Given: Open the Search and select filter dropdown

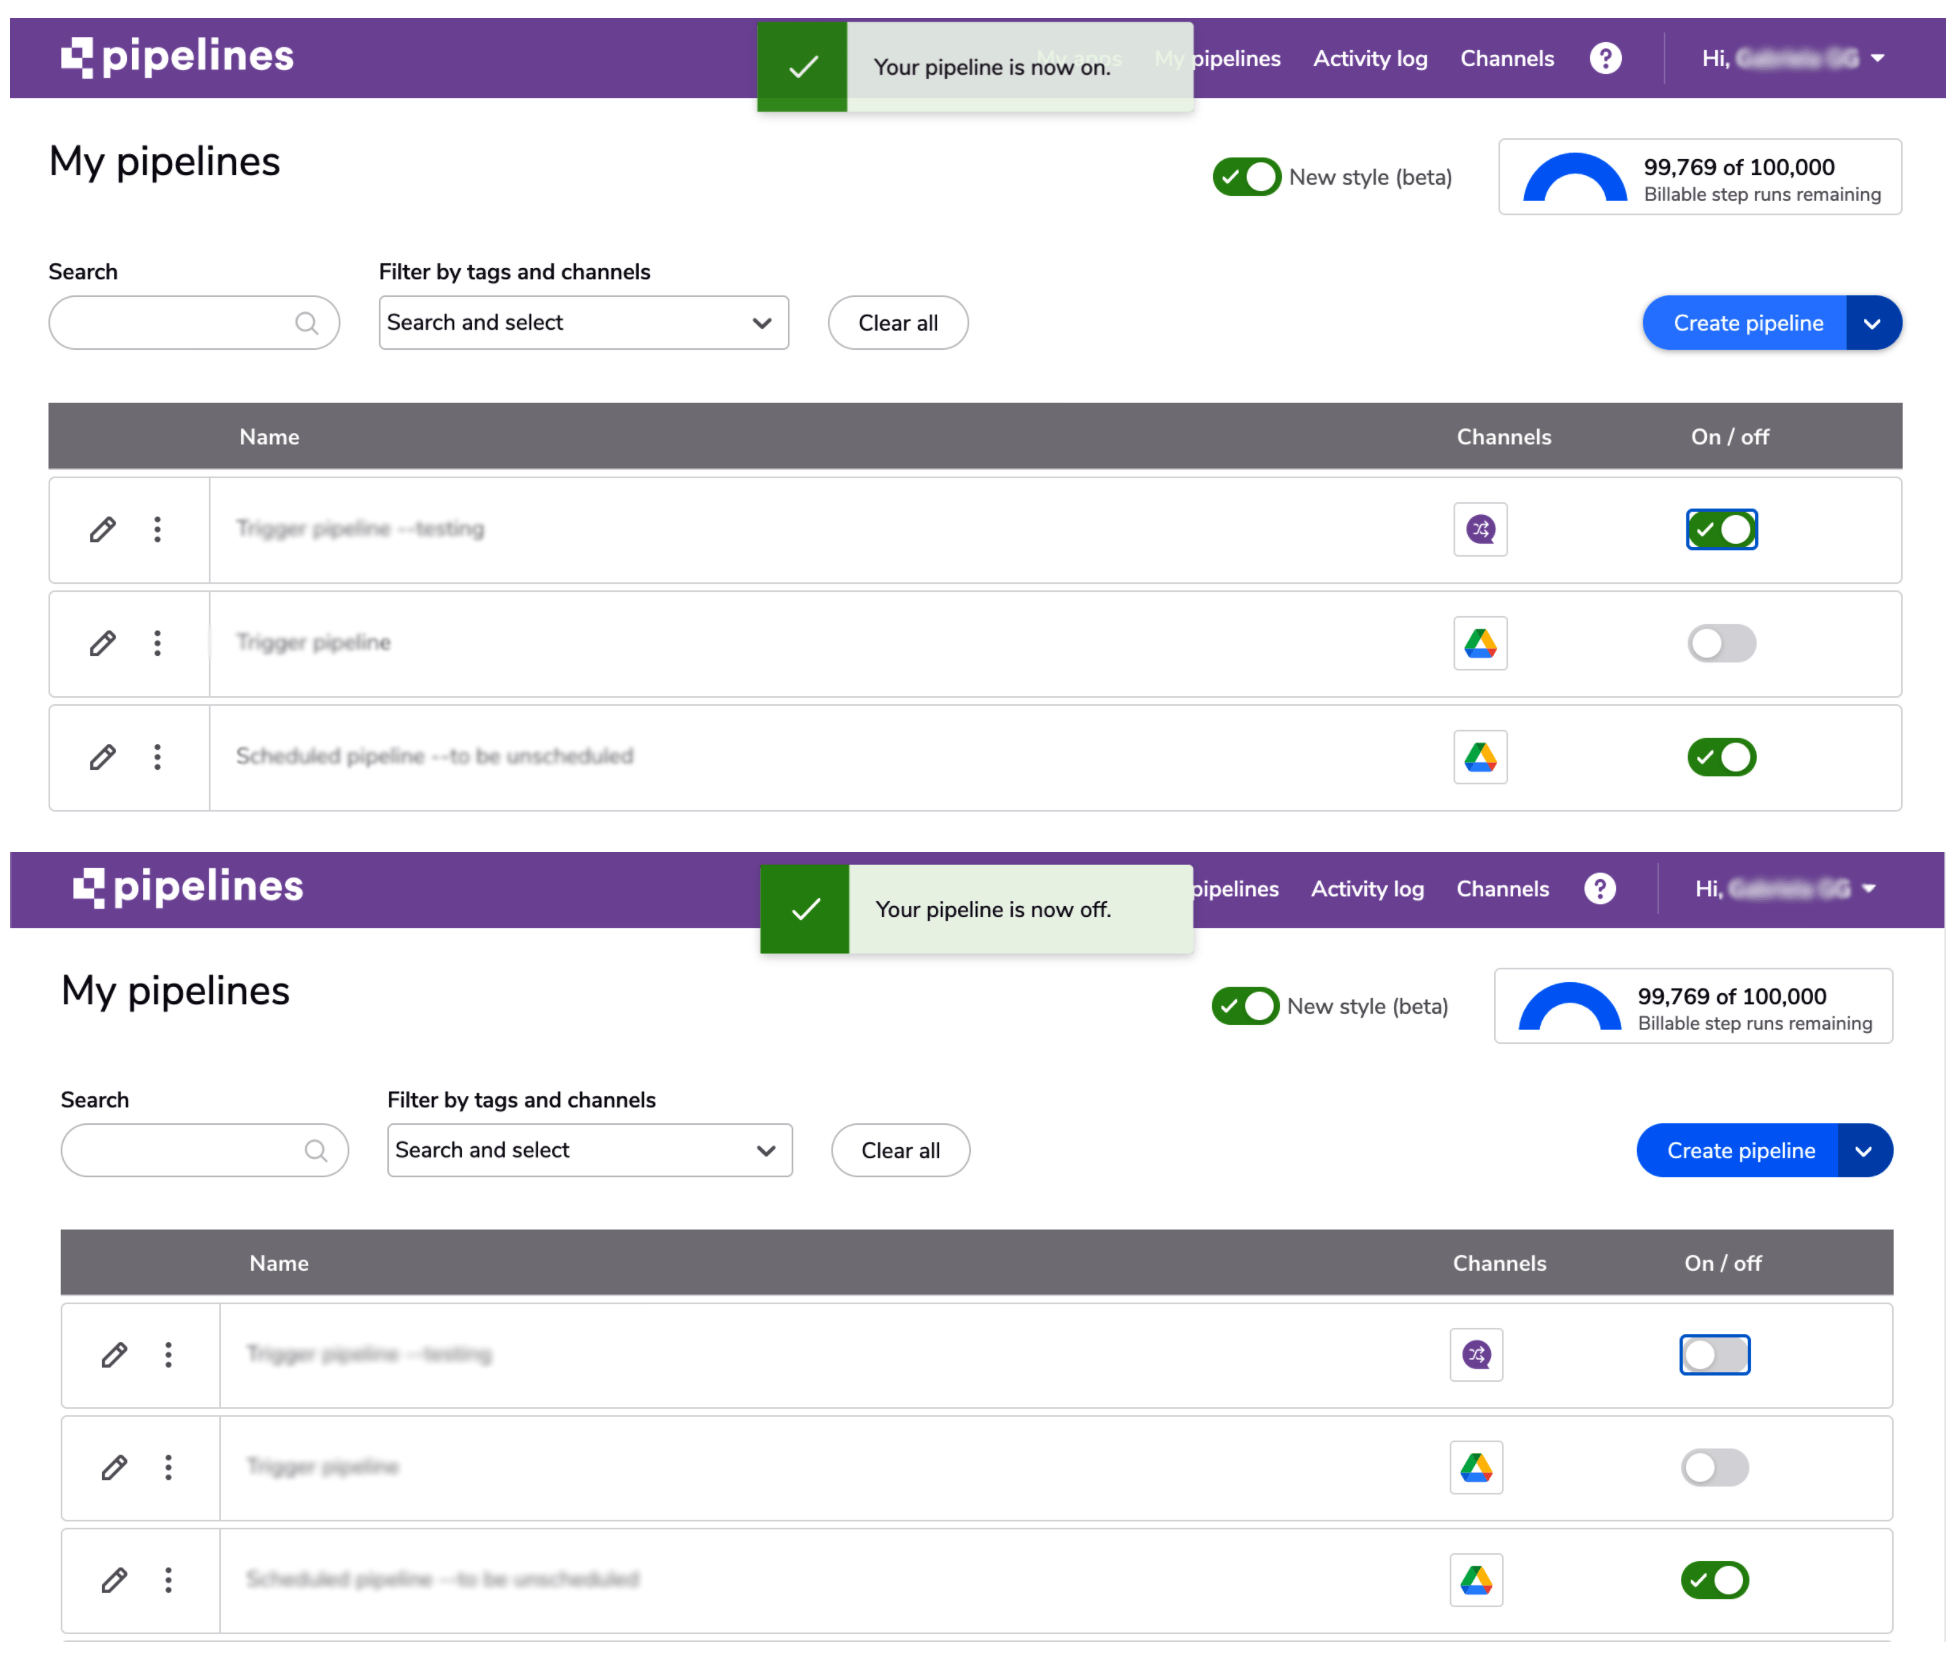Looking at the screenshot, I should tap(583, 322).
